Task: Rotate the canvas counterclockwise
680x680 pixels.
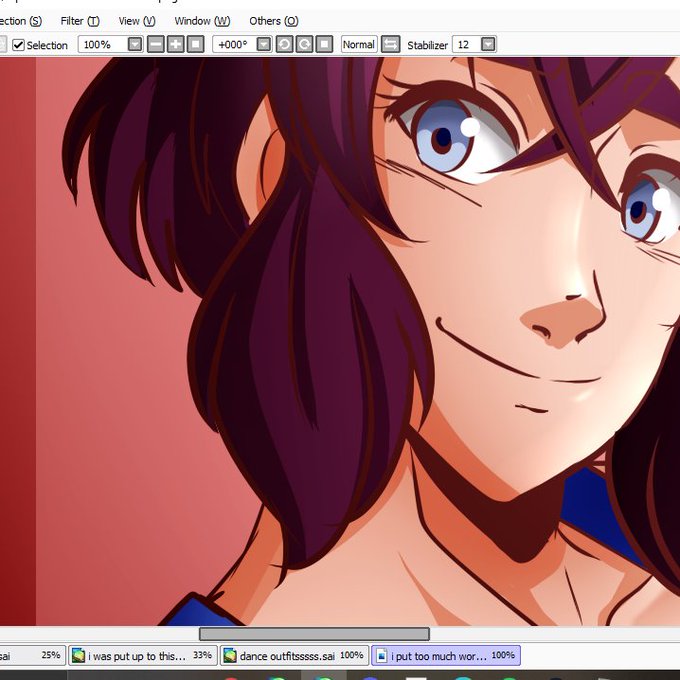Action: (284, 44)
